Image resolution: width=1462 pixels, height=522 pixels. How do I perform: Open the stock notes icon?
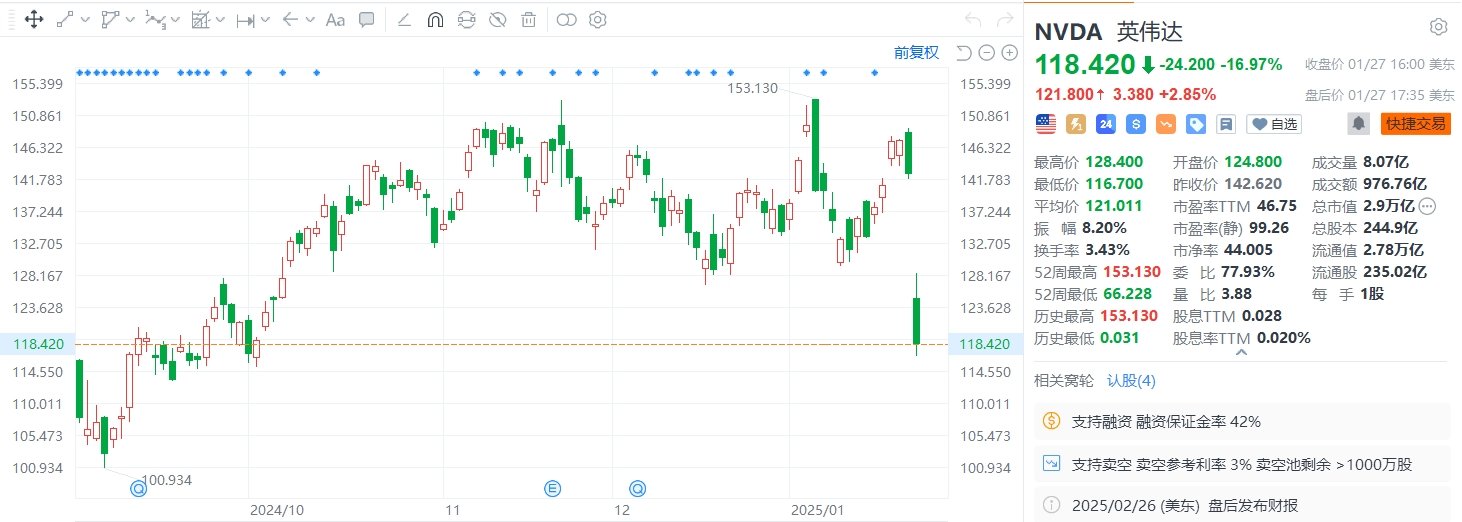(x=1226, y=124)
